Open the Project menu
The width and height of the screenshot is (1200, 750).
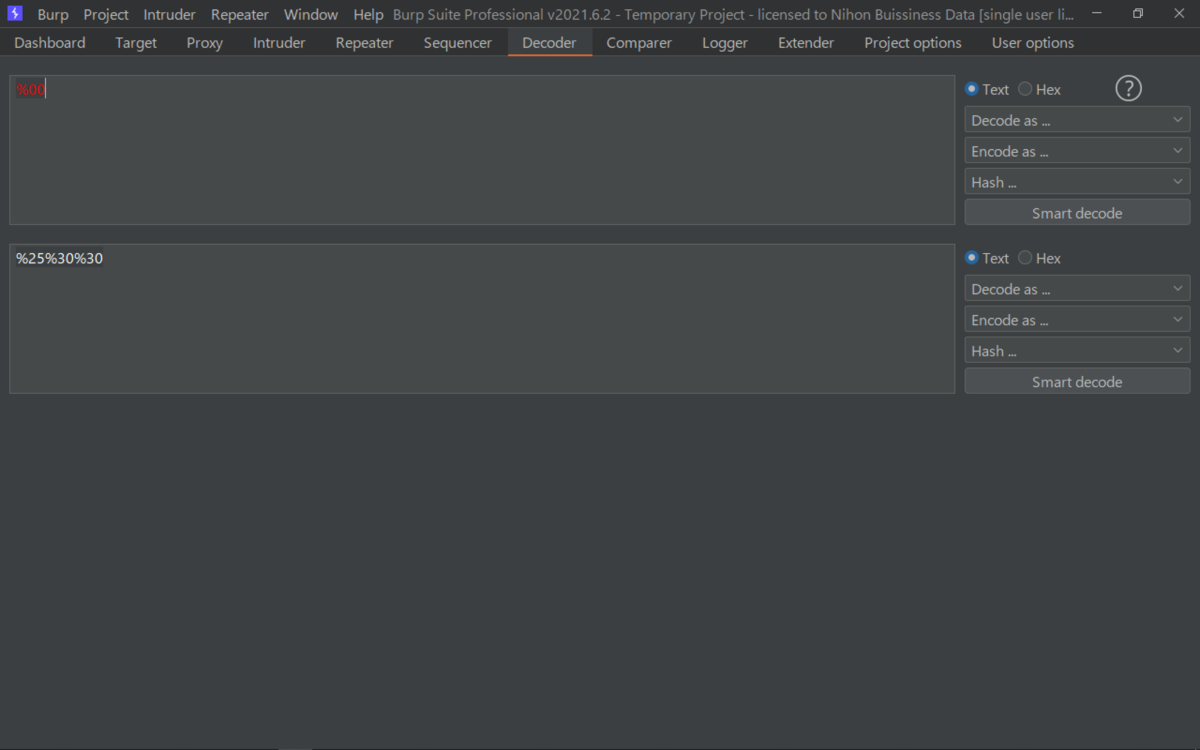pyautogui.click(x=106, y=15)
